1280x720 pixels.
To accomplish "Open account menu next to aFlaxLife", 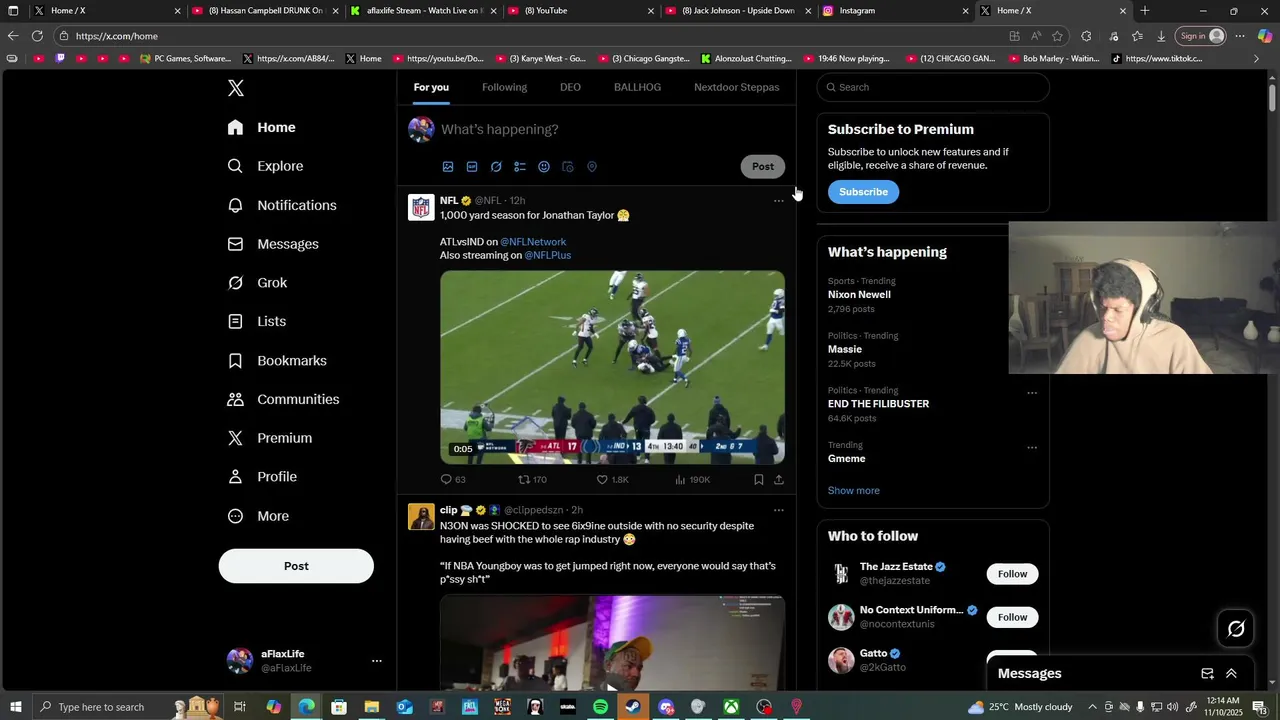I will pos(377,661).
